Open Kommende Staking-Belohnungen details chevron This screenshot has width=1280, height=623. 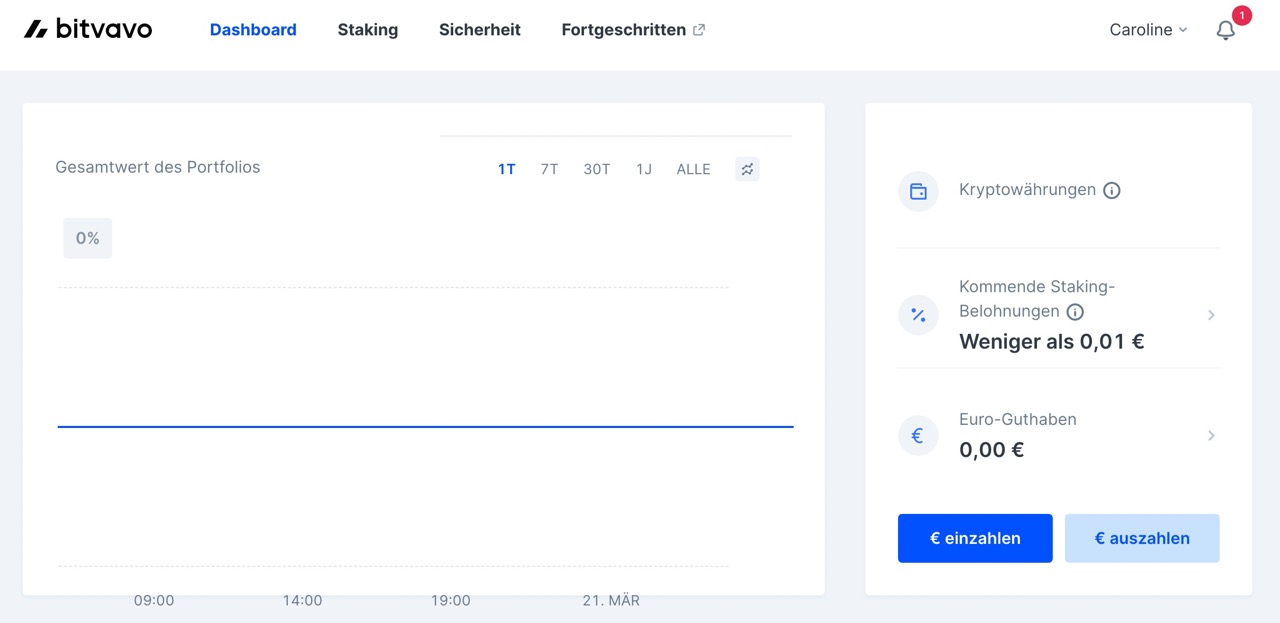click(x=1211, y=314)
